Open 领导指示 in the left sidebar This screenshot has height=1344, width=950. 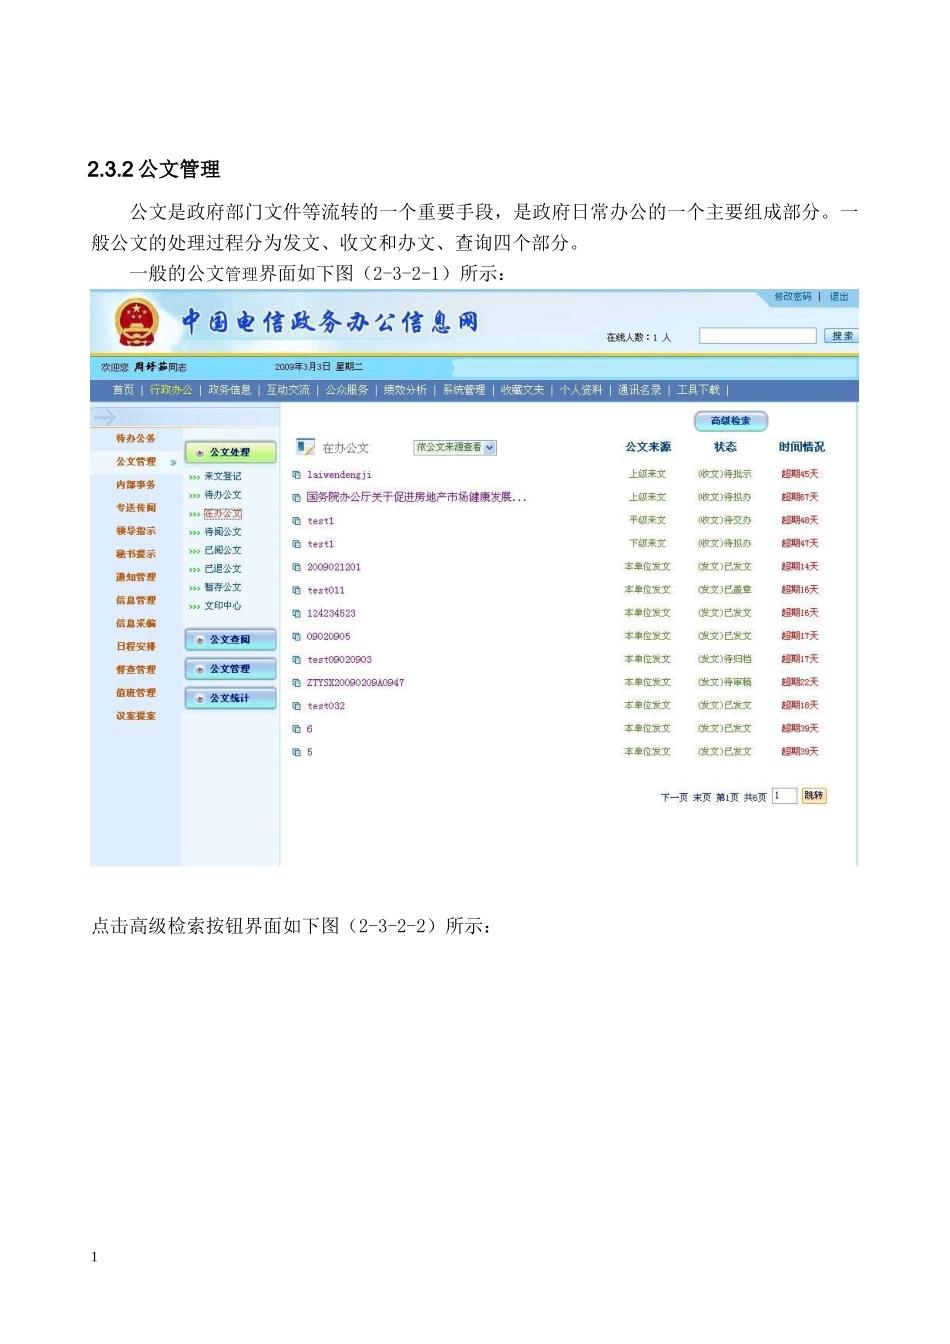coord(136,531)
